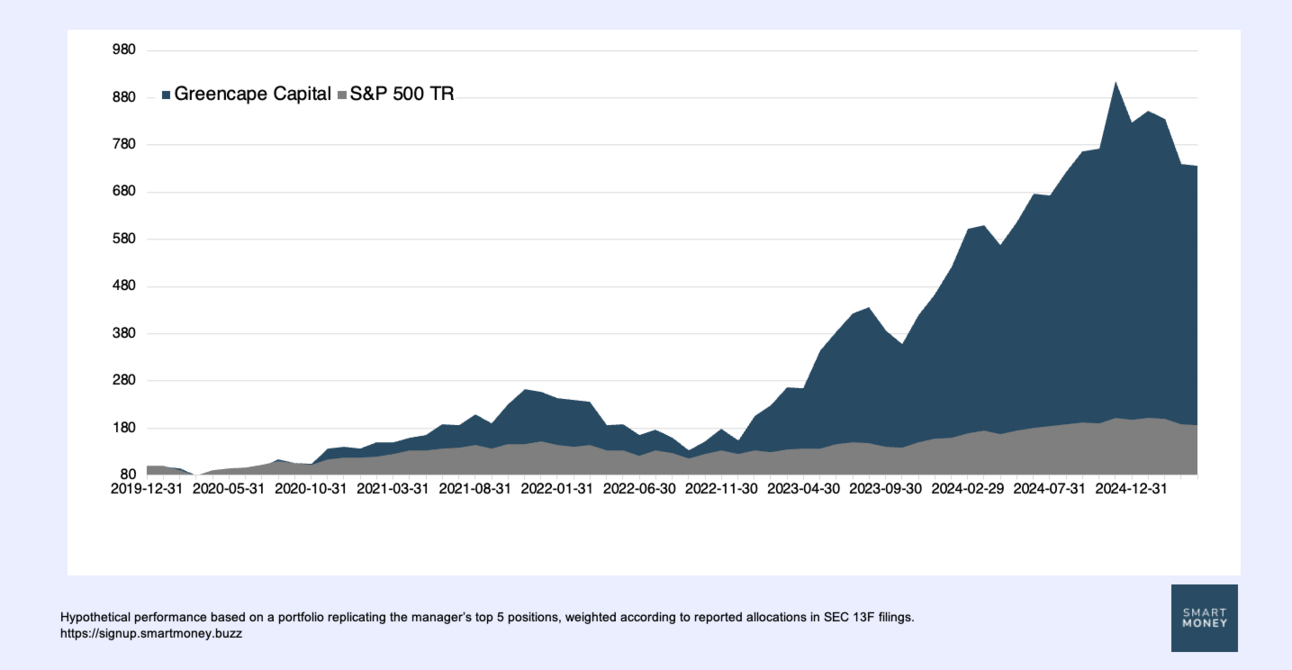The height and width of the screenshot is (670, 1292).
Task: Select the Greencape Capital legend label
Action: pyautogui.click(x=253, y=94)
